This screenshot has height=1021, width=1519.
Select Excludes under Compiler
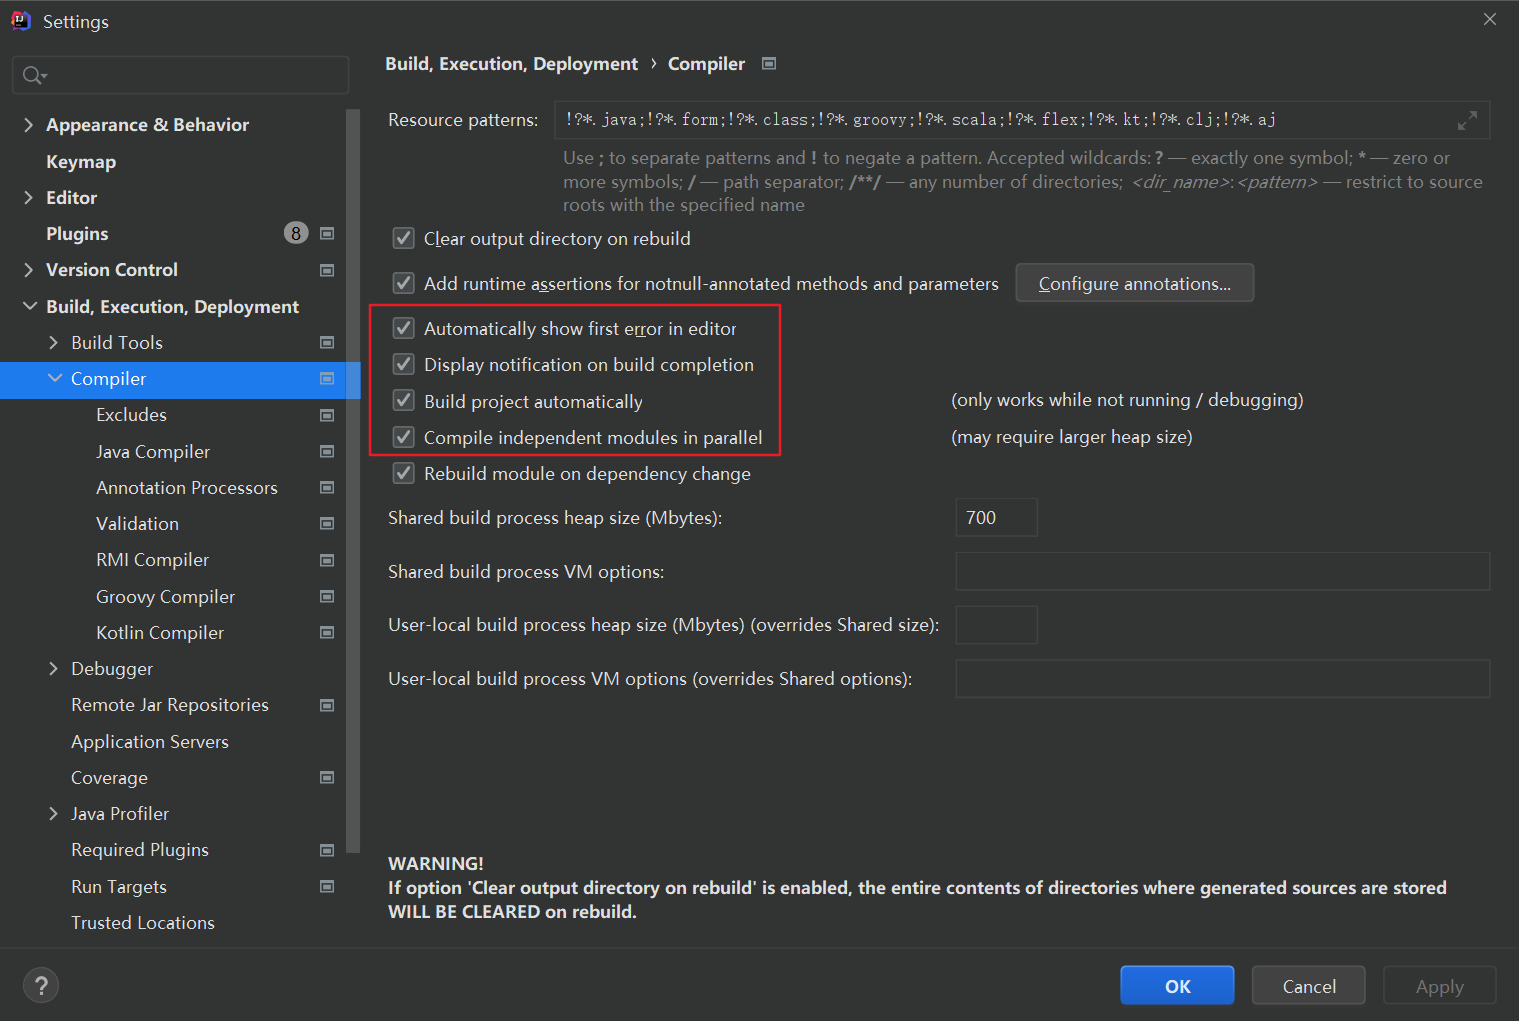[x=131, y=415]
